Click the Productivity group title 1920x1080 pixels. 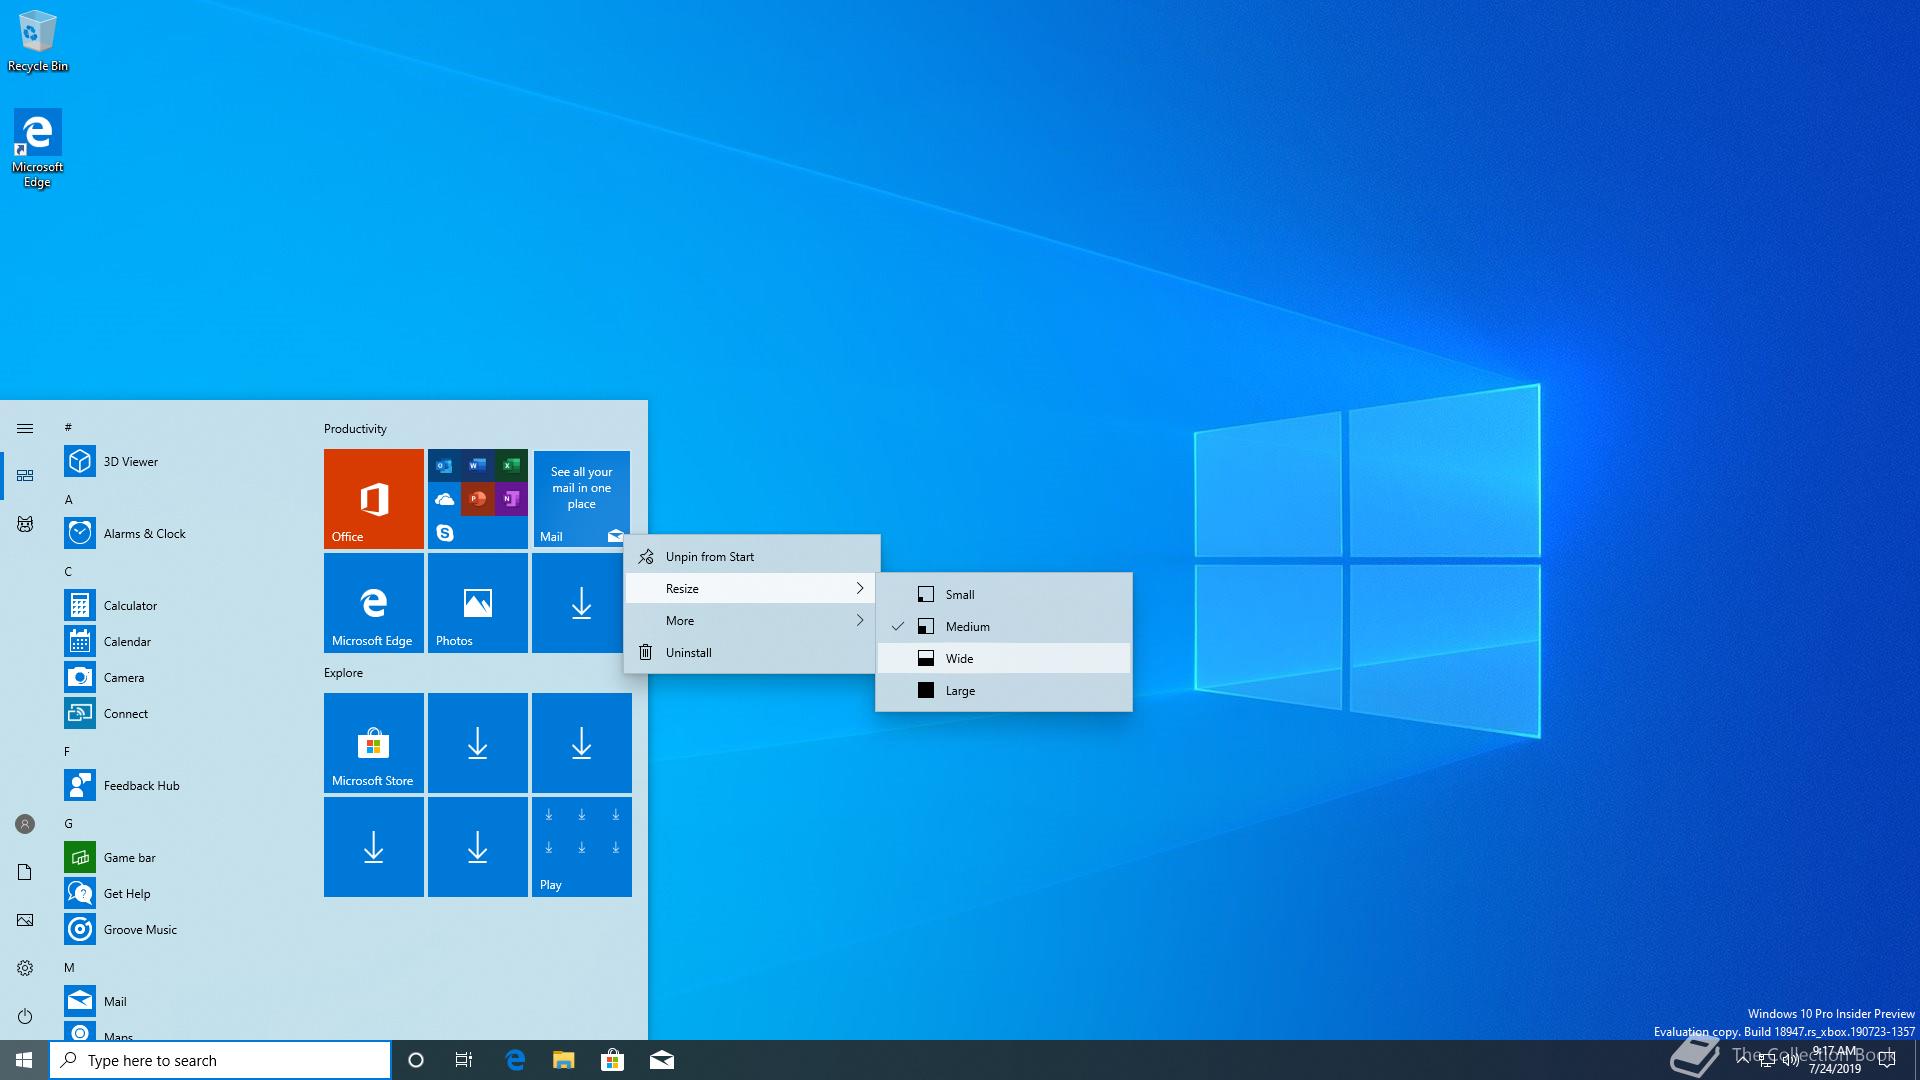[355, 429]
